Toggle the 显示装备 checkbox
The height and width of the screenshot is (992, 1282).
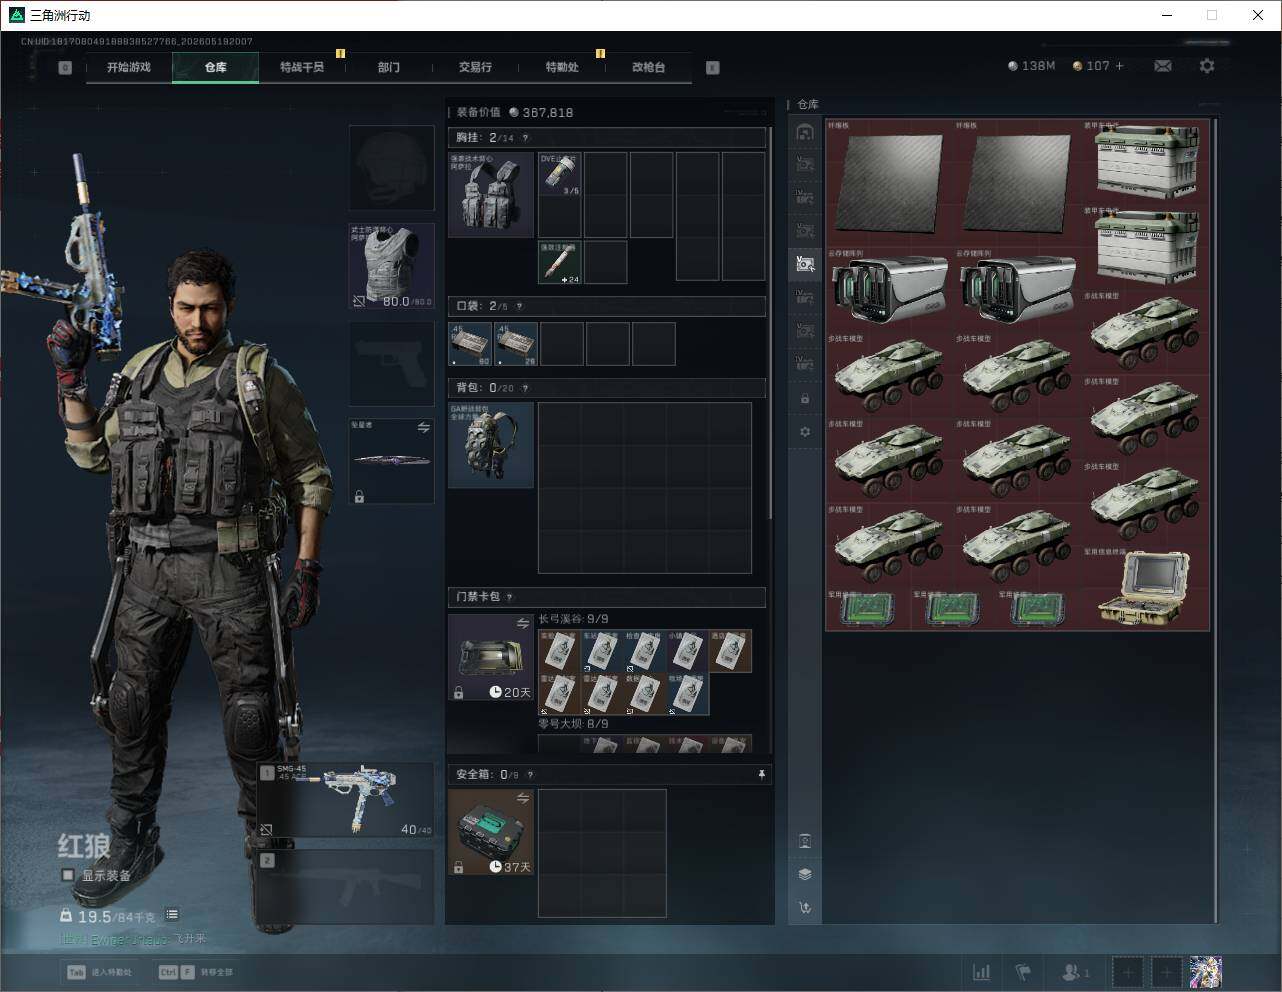click(x=68, y=875)
